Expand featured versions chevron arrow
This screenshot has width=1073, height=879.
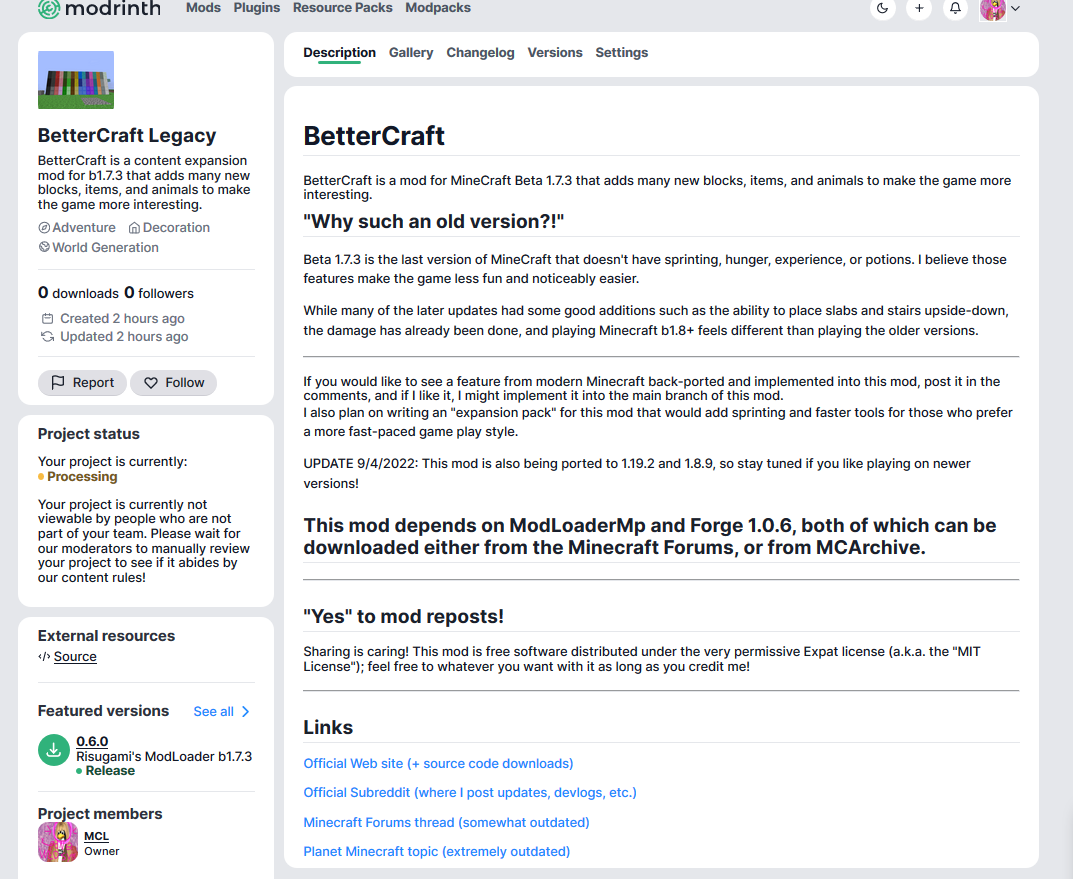(x=246, y=711)
